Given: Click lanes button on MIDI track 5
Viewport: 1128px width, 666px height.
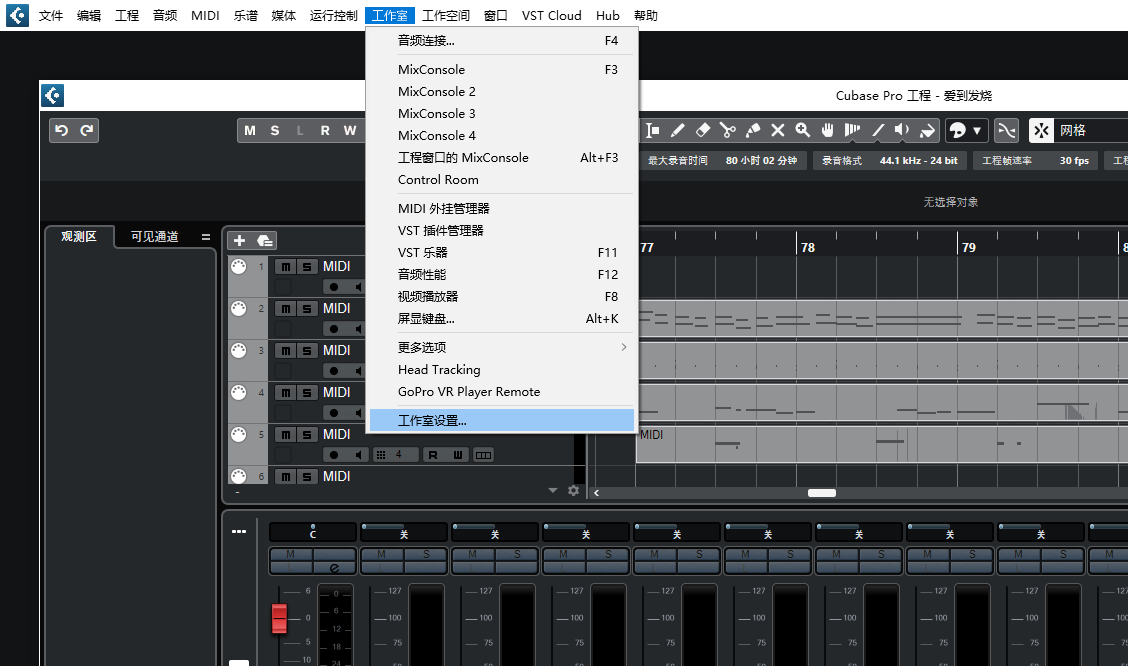Looking at the screenshot, I should [x=483, y=455].
